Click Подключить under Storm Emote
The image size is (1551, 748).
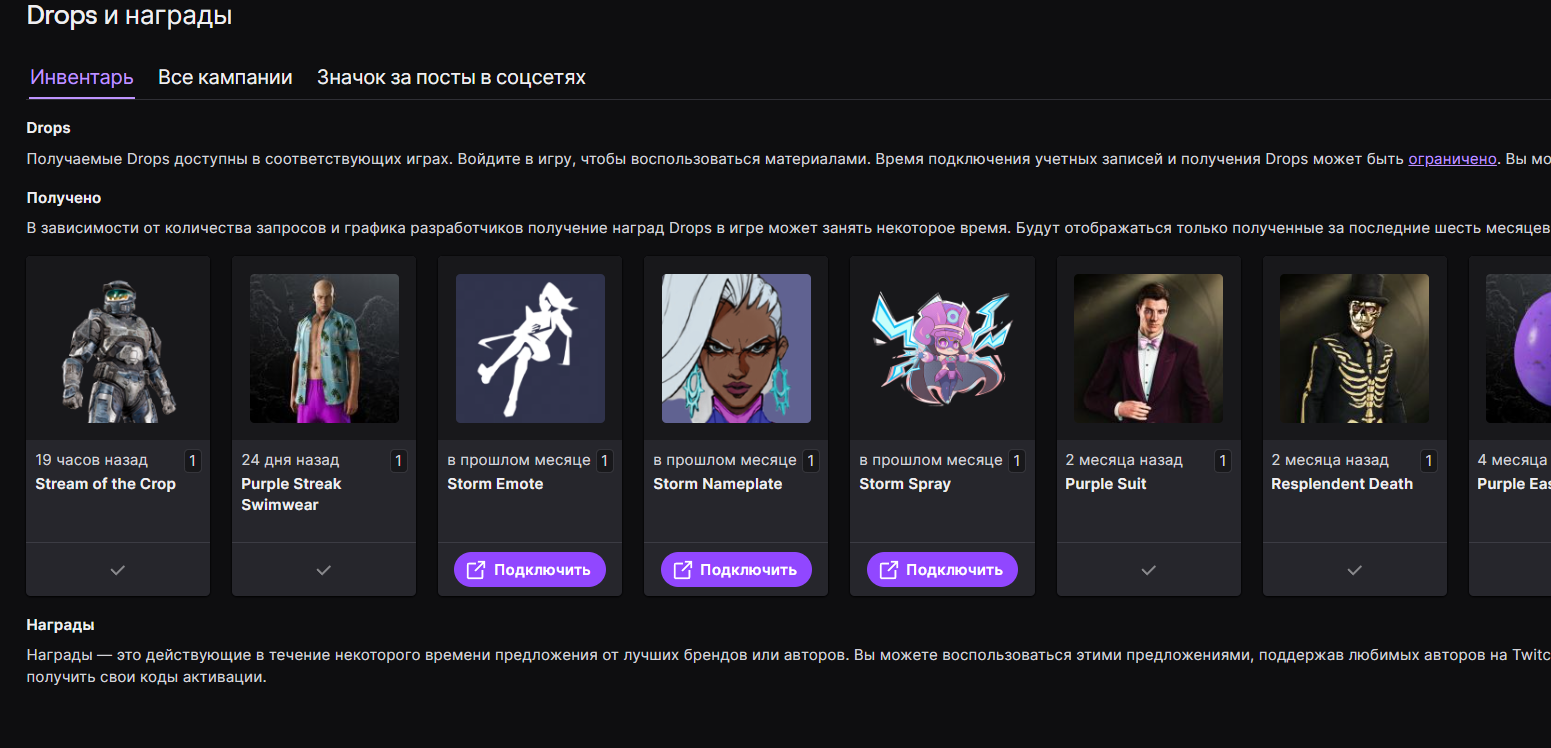(530, 570)
